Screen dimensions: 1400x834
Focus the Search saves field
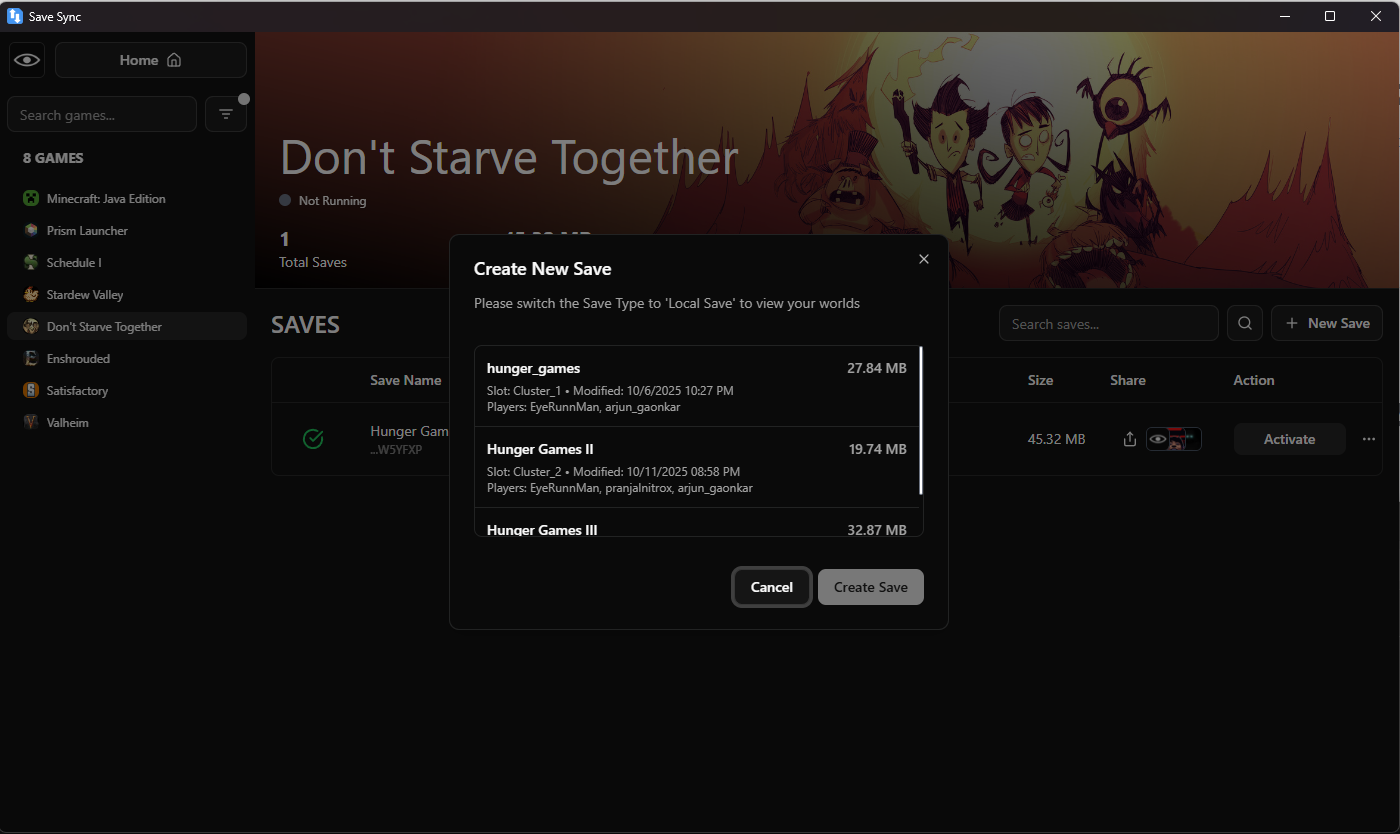tap(1109, 324)
